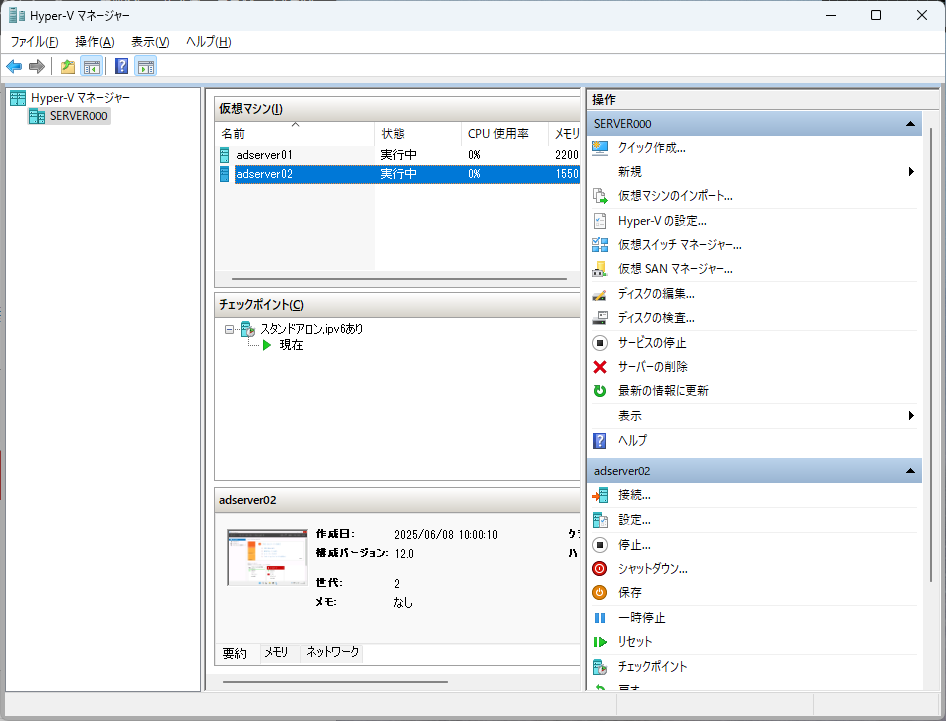Click the Hyper-V の設定... action
The image size is (946, 721).
662,221
